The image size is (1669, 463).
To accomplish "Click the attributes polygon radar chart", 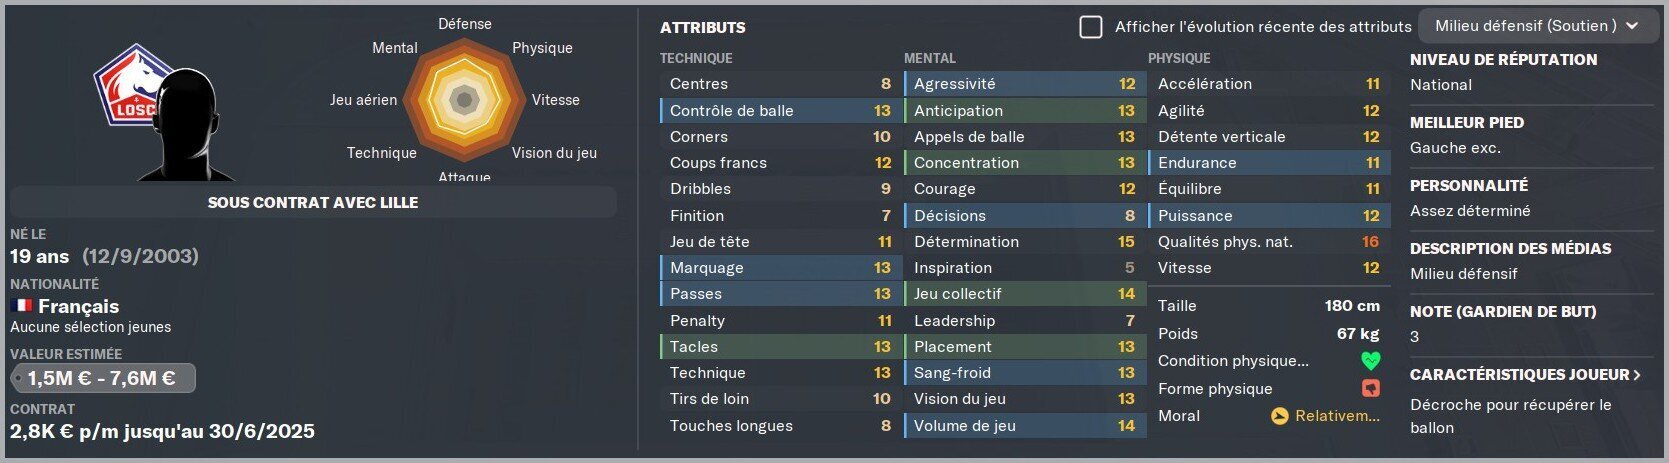I will pyautogui.click(x=464, y=100).
